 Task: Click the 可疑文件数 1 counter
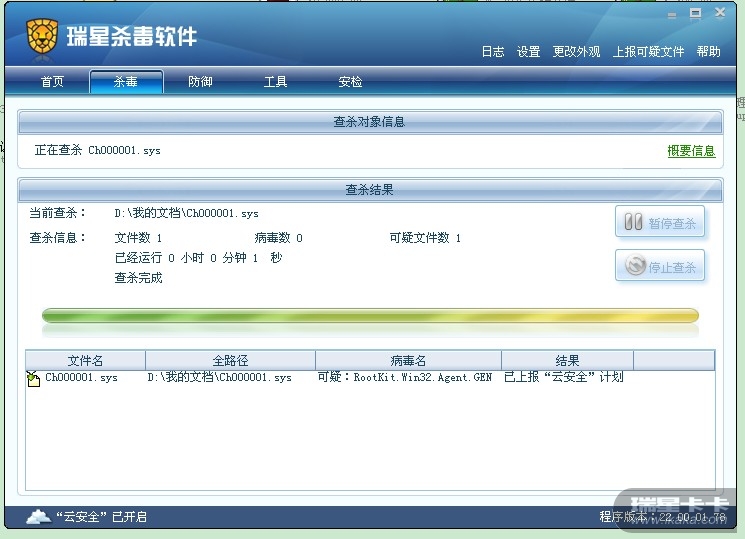click(x=425, y=238)
